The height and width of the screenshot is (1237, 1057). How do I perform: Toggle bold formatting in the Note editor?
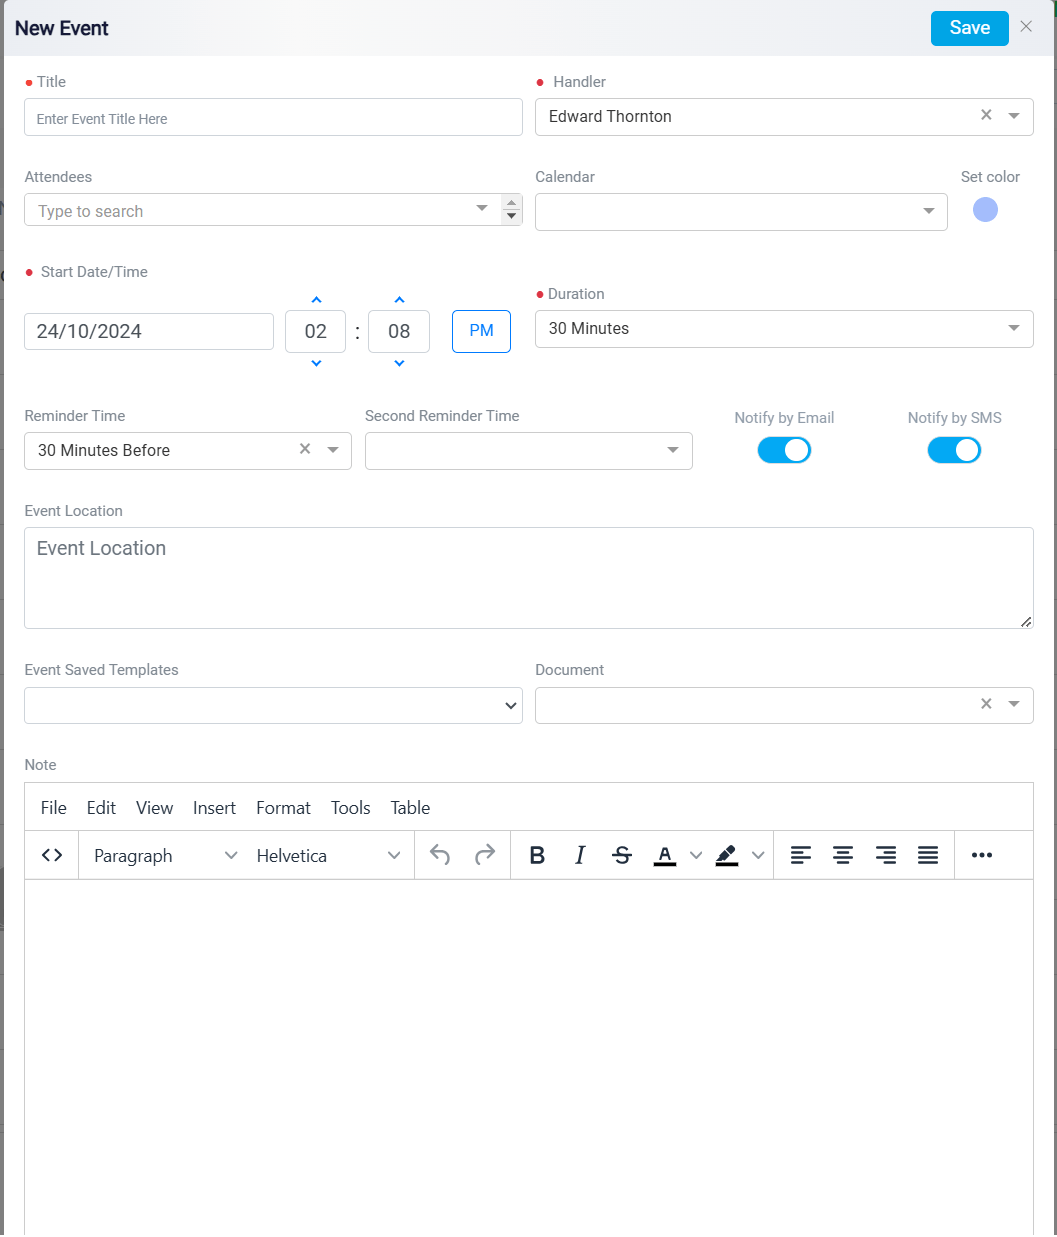click(537, 855)
